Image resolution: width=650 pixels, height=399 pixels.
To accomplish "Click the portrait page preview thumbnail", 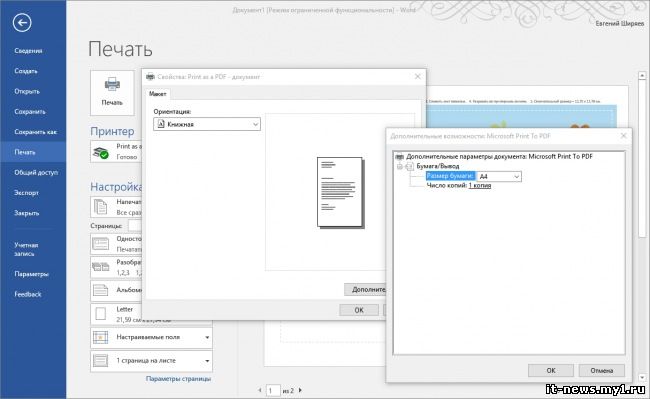I will pyautogui.click(x=340, y=192).
